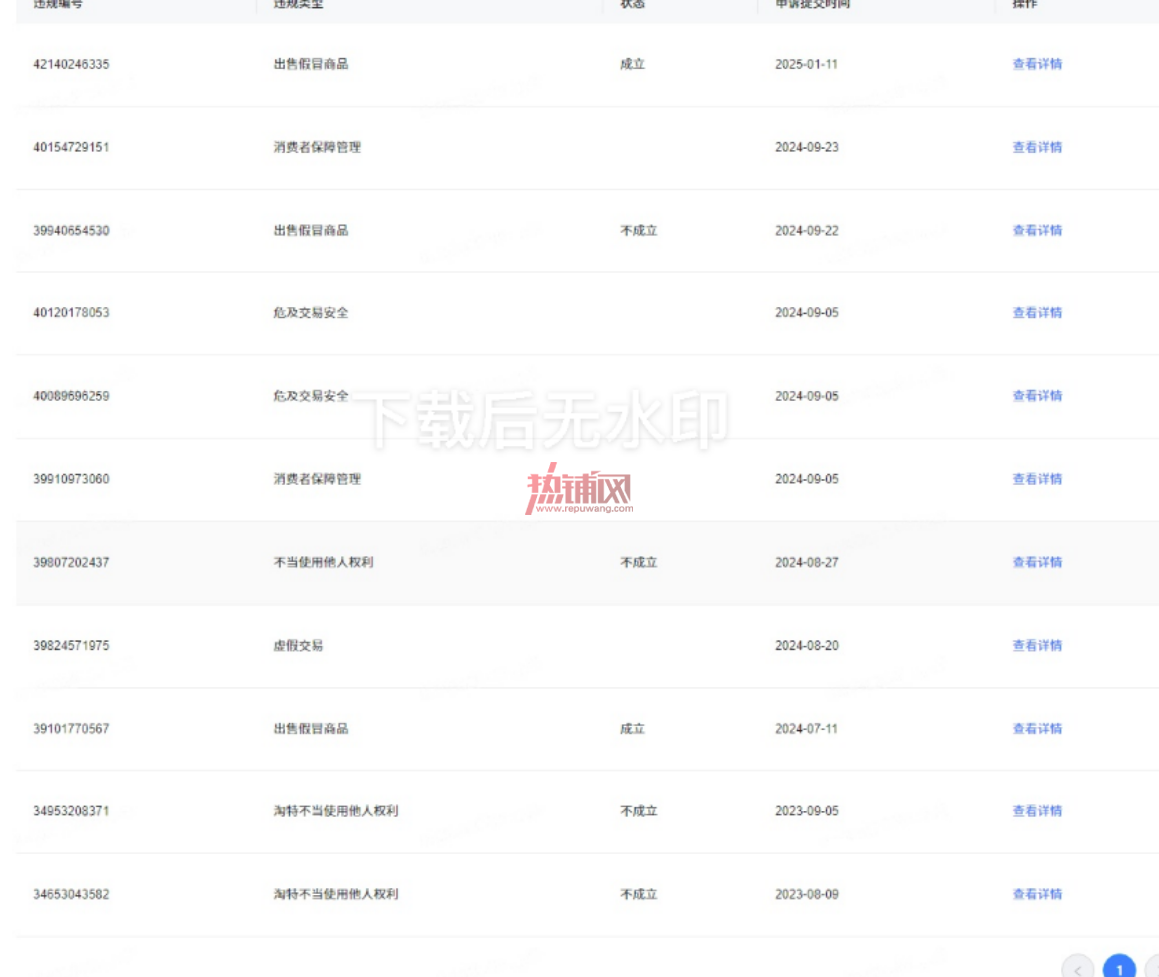Viewport: 1159px width, 977px height.
Task: Click 虚假交易 violation type cell
Action: point(298,646)
